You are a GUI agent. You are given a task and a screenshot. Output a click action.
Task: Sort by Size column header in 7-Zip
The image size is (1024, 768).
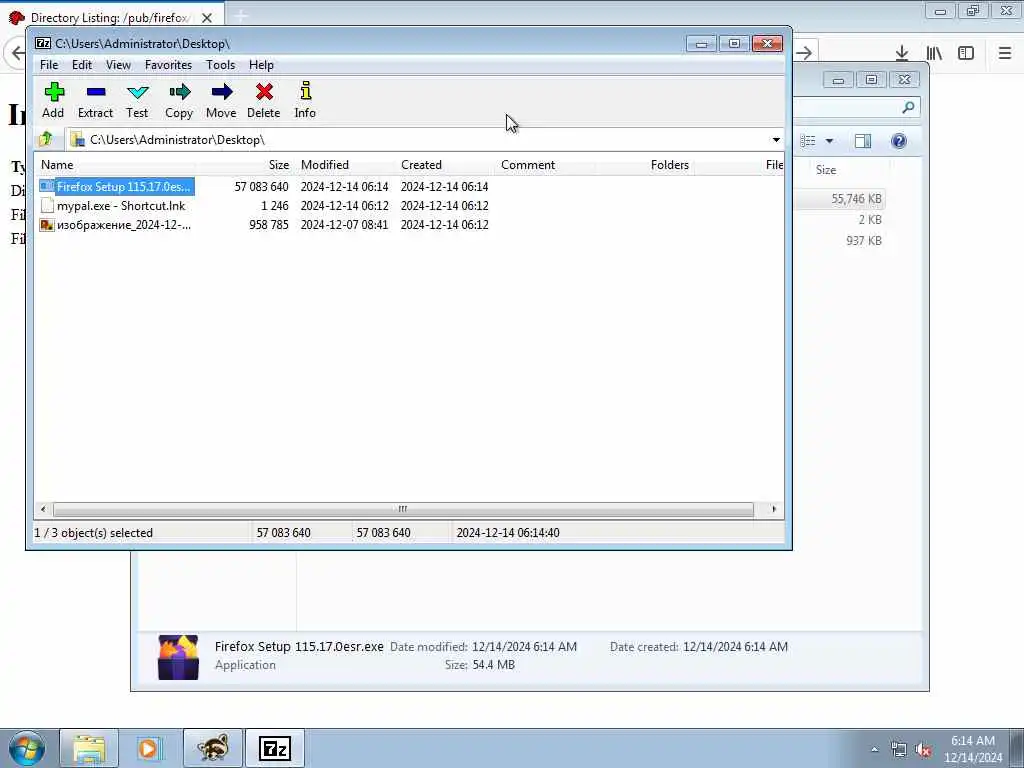pos(245,165)
